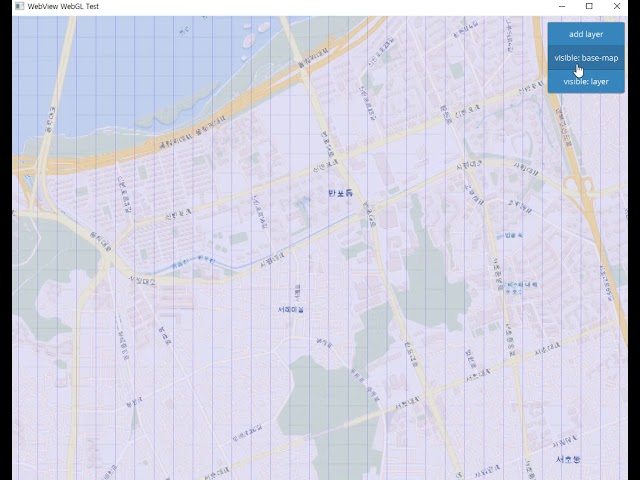Maximize the WebView WebGL Test window
This screenshot has height=480, width=640.
click(589, 6)
